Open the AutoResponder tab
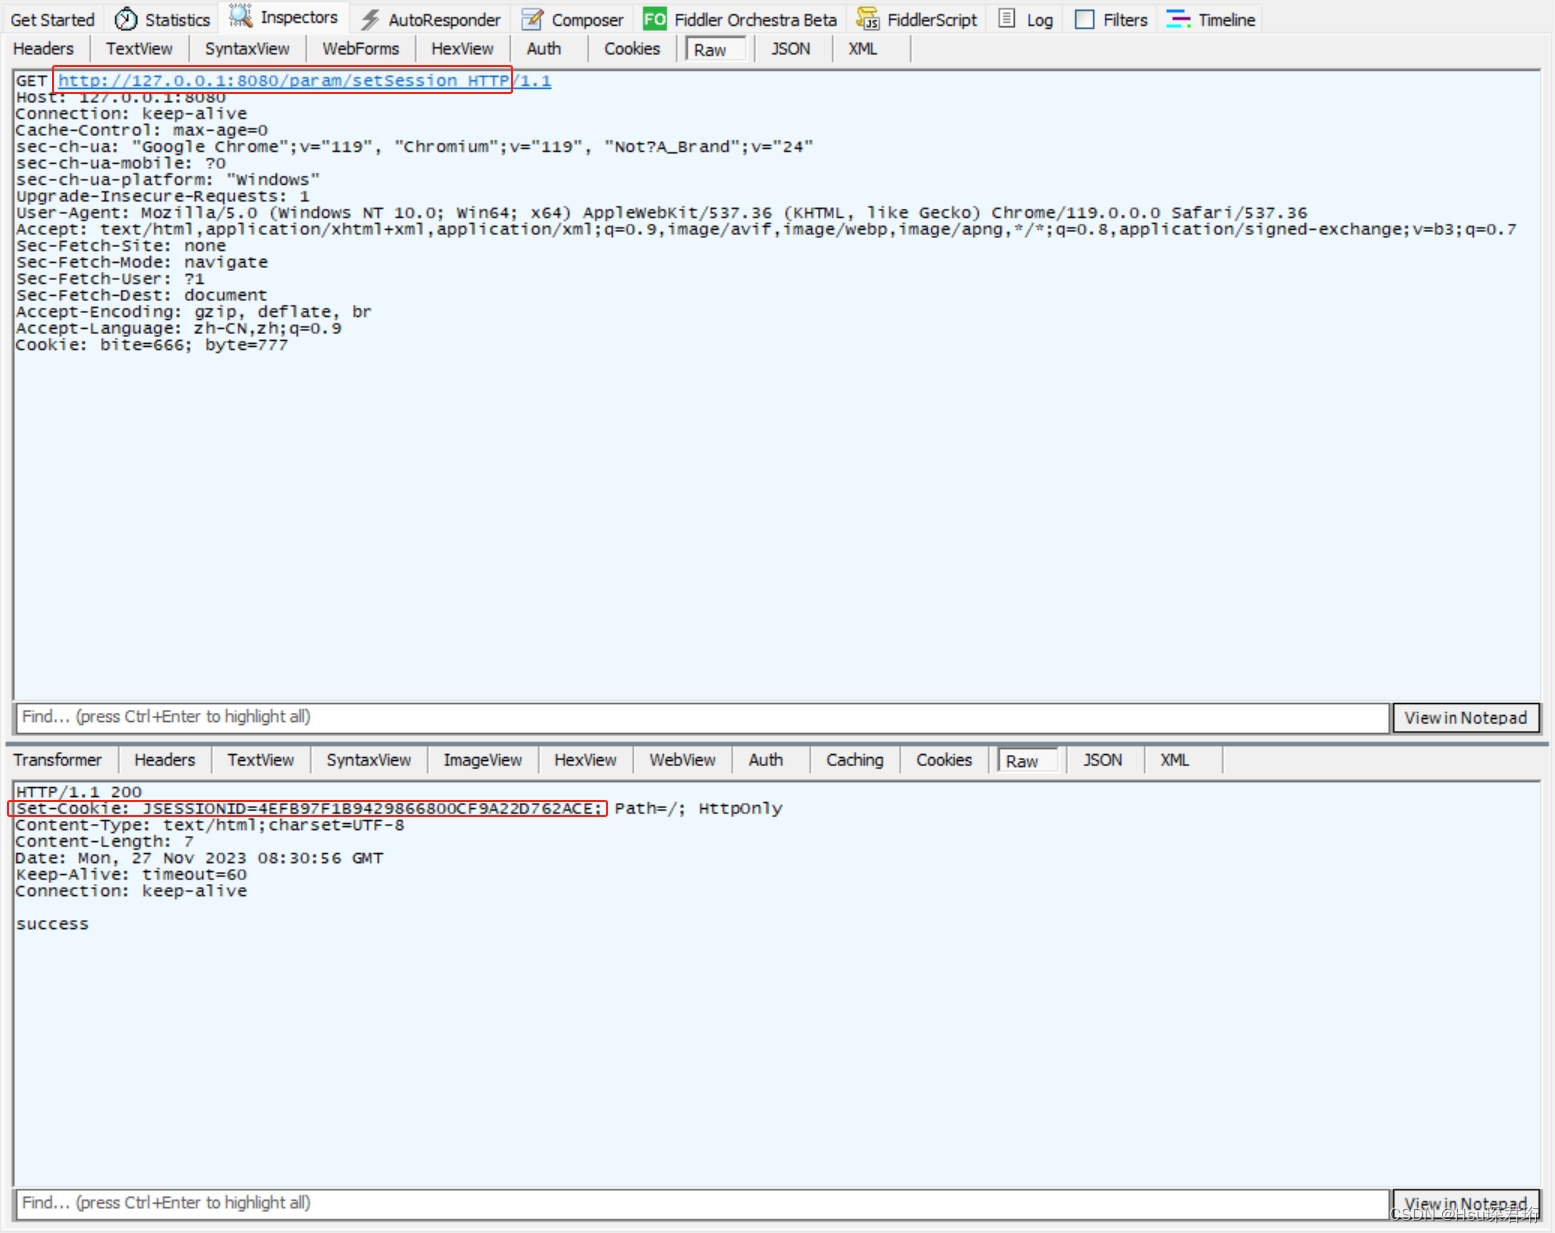The height and width of the screenshot is (1233, 1555). [431, 19]
